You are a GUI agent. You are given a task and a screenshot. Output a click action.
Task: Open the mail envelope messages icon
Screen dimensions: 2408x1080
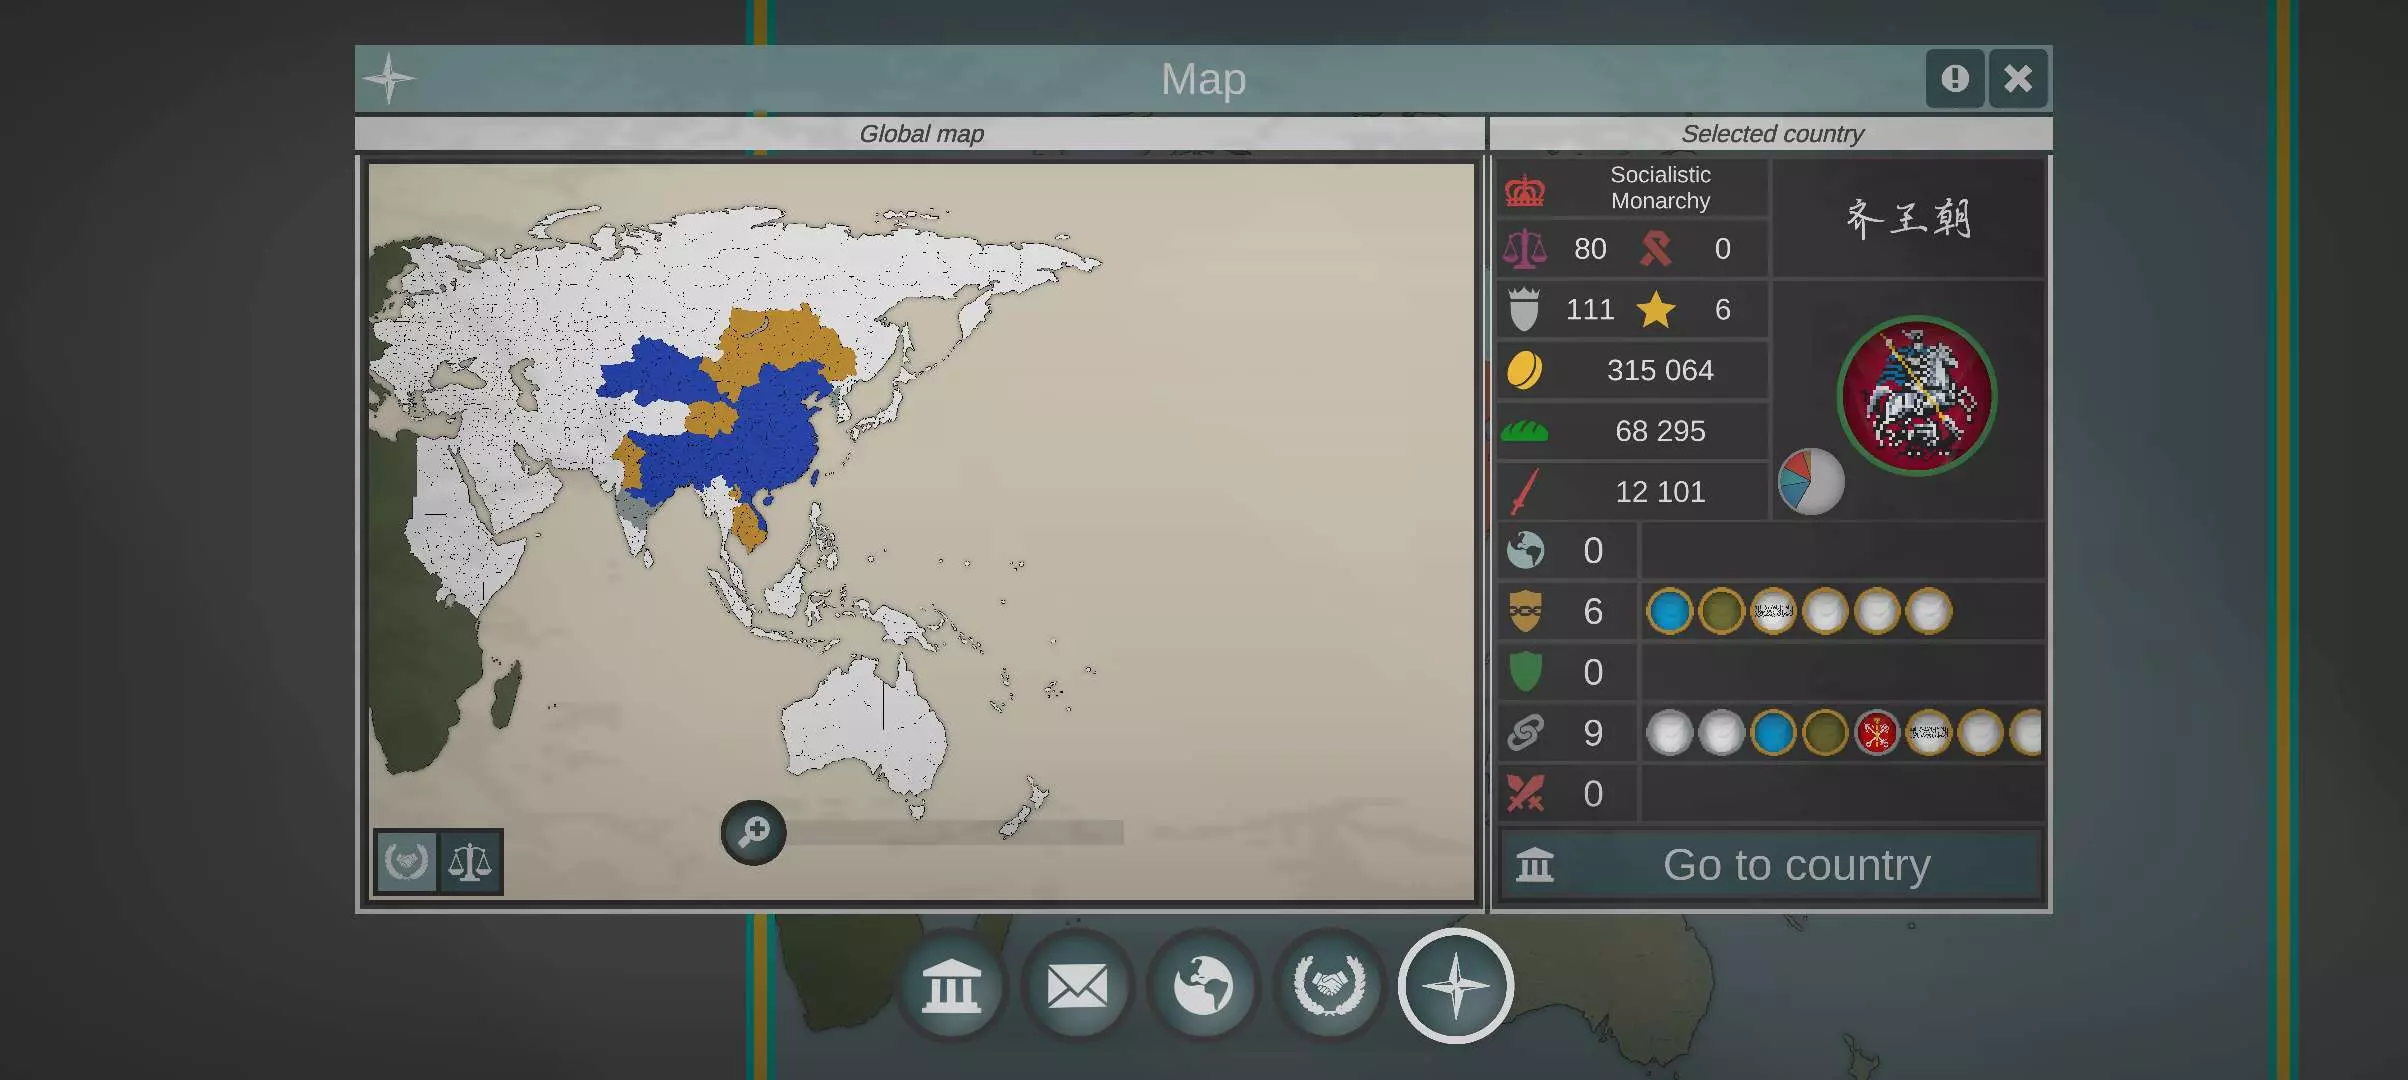click(1077, 986)
